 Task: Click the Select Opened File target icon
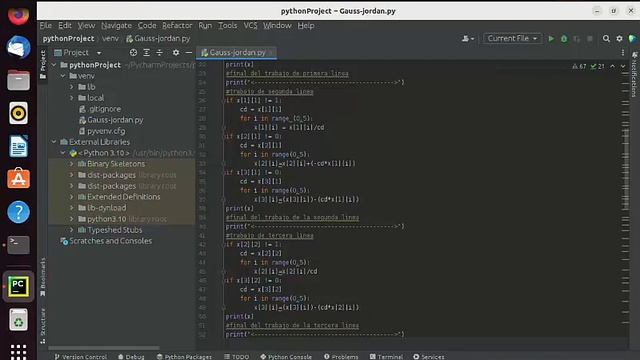click(133, 53)
